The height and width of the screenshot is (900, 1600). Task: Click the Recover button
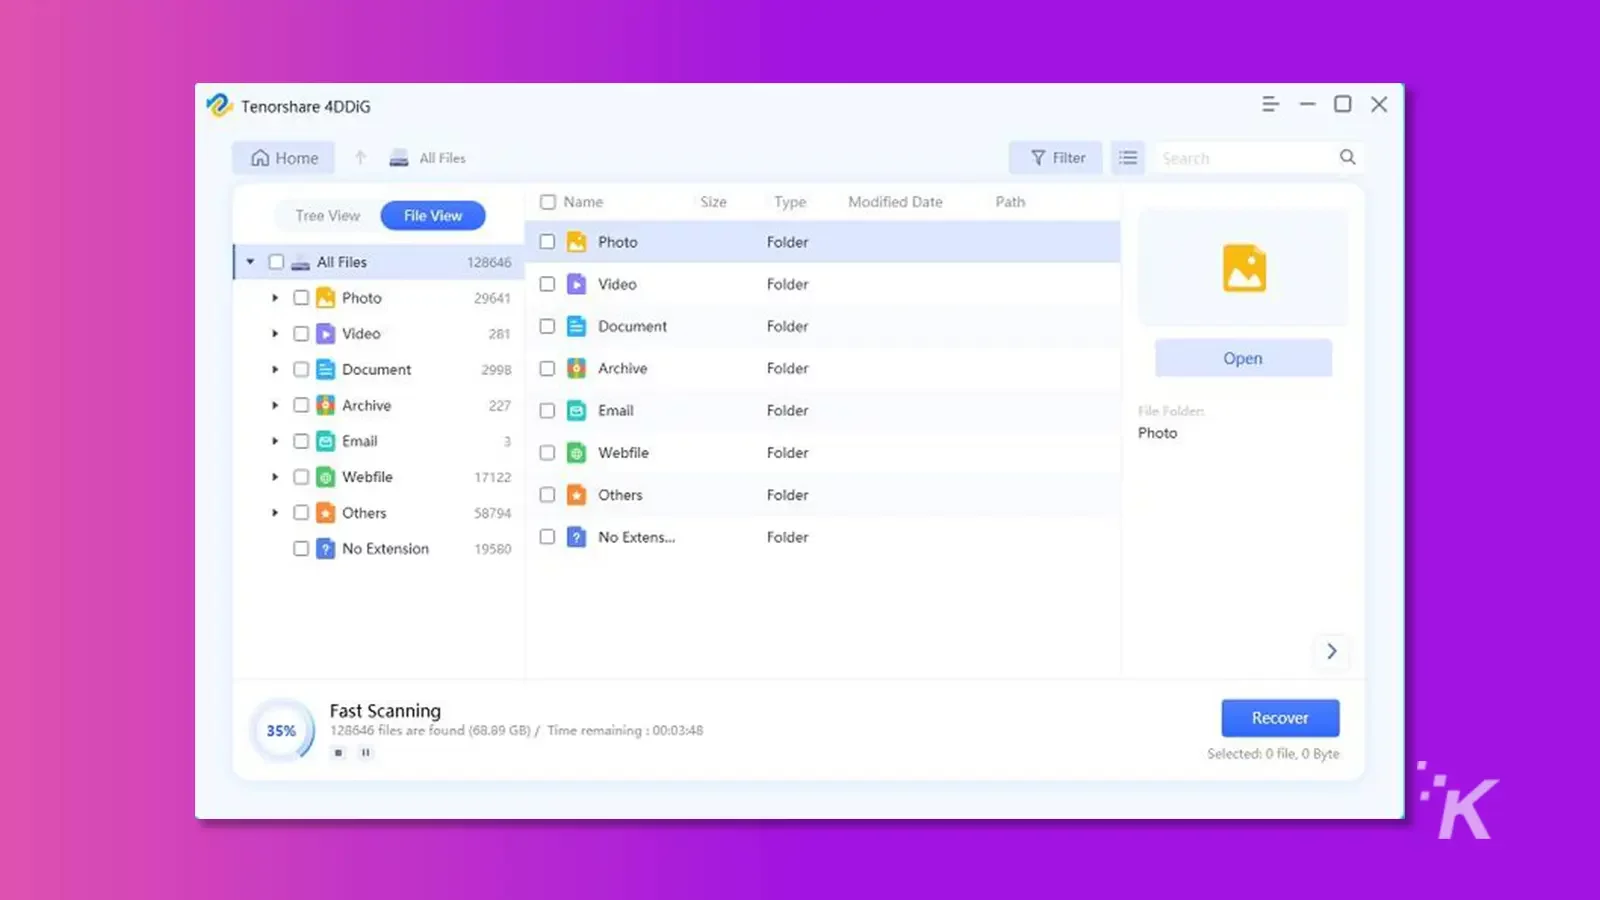pos(1280,718)
